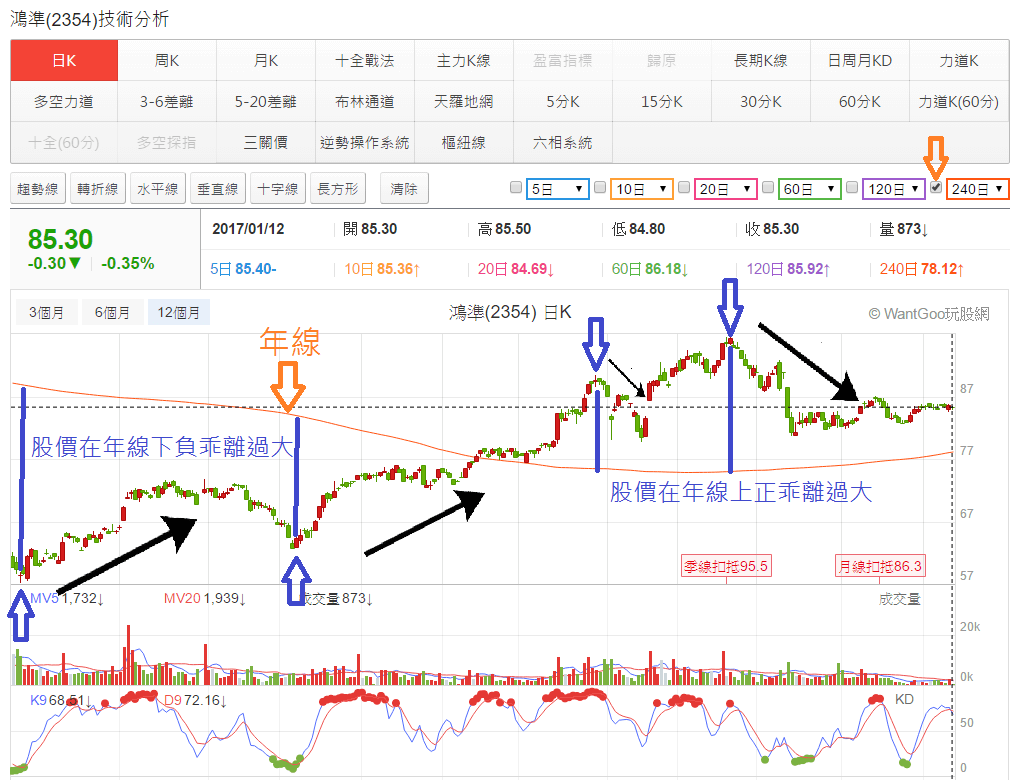This screenshot has width=1014, height=780.
Task: Select the 垂直線 vertical line tool
Action: (x=217, y=188)
